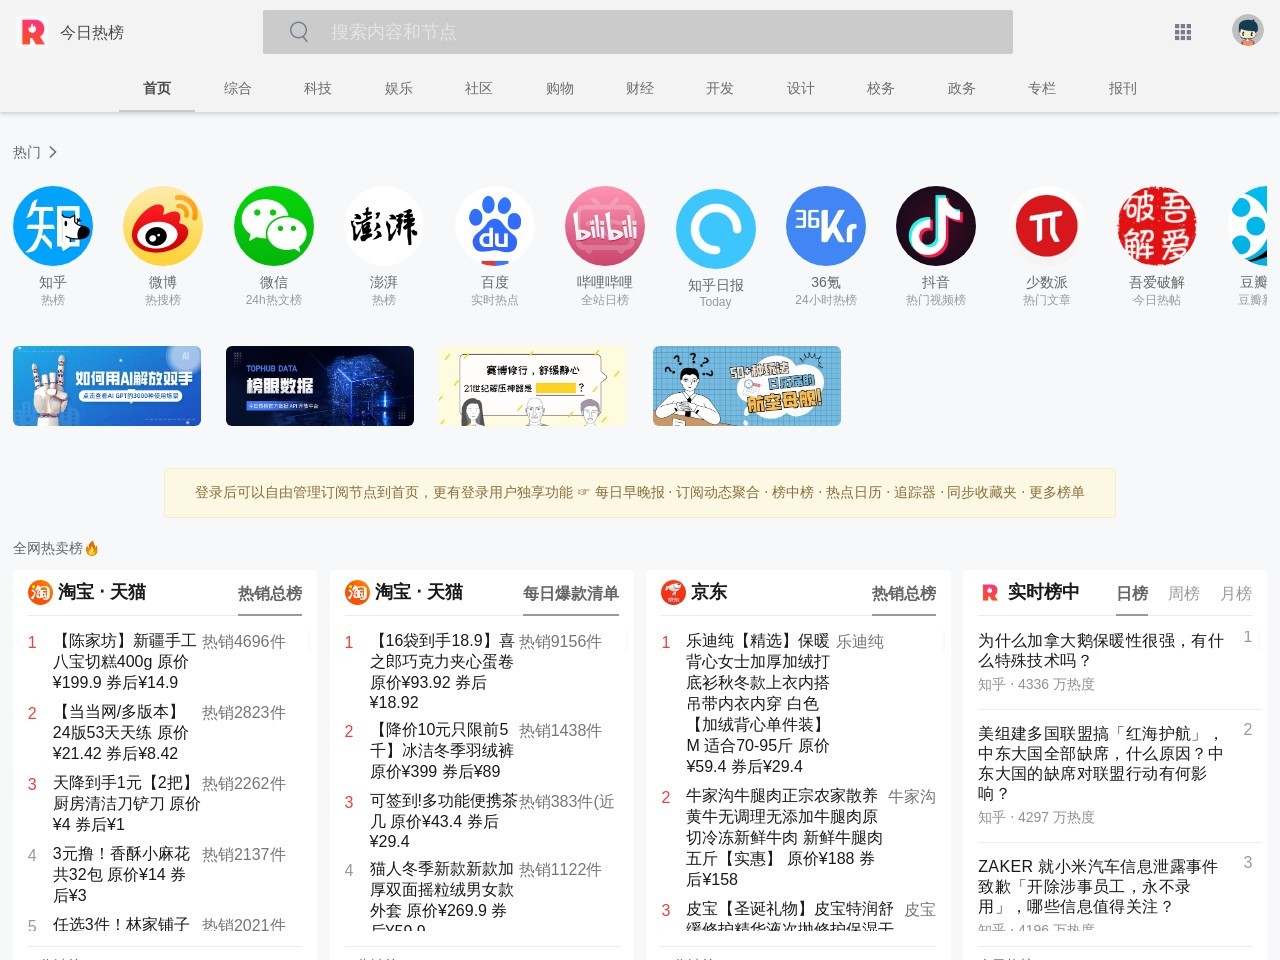The width and height of the screenshot is (1280, 960).
Task: Select the 周榜 tab in 实时榜中
Action: click(1184, 593)
